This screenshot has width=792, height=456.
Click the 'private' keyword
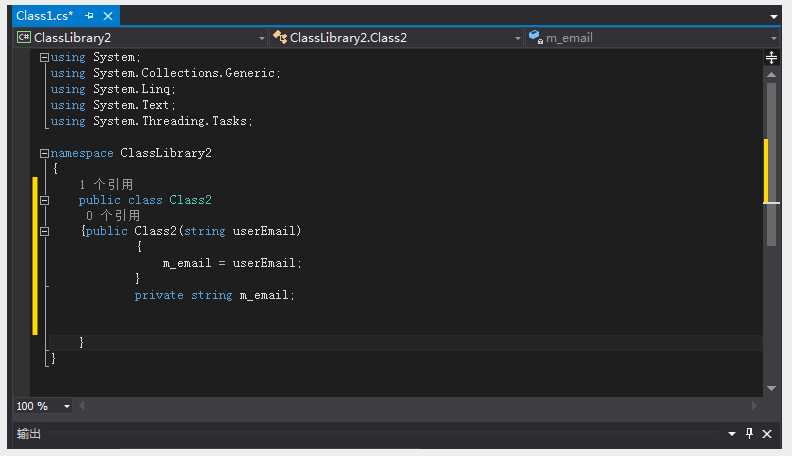click(159, 295)
